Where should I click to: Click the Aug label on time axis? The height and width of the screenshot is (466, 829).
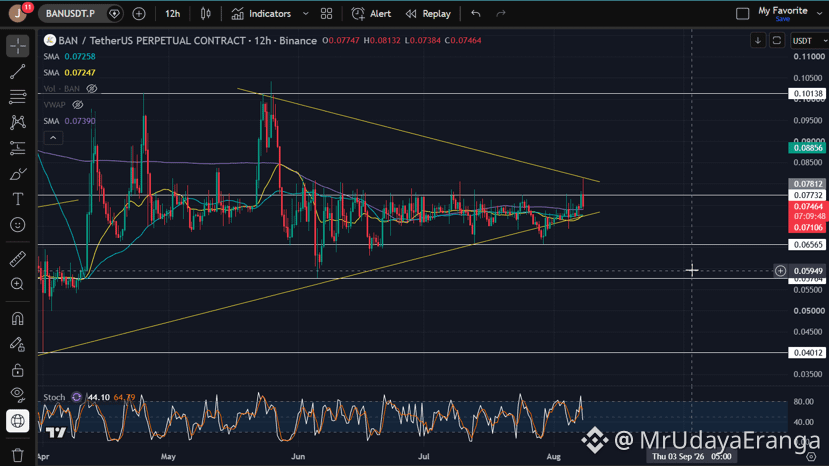tap(553, 456)
